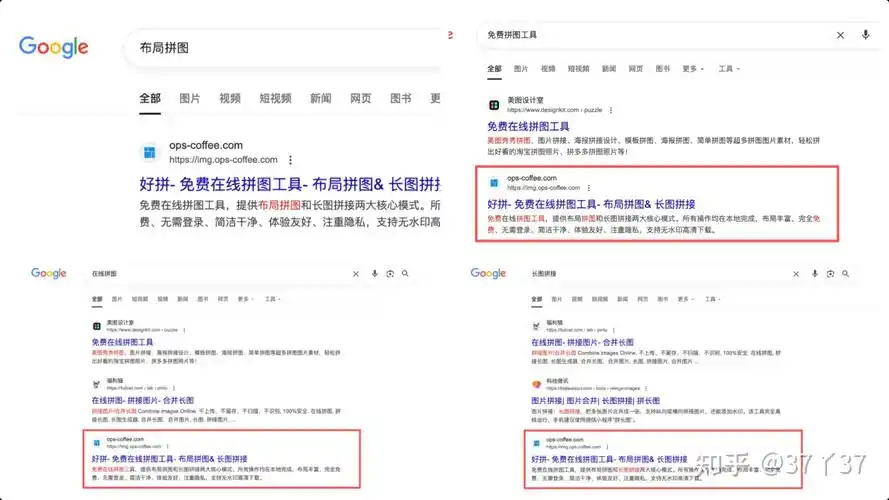Click the 福利猫 favicon in the 长图拼接 results
This screenshot has width=889, height=500.
coord(536,326)
